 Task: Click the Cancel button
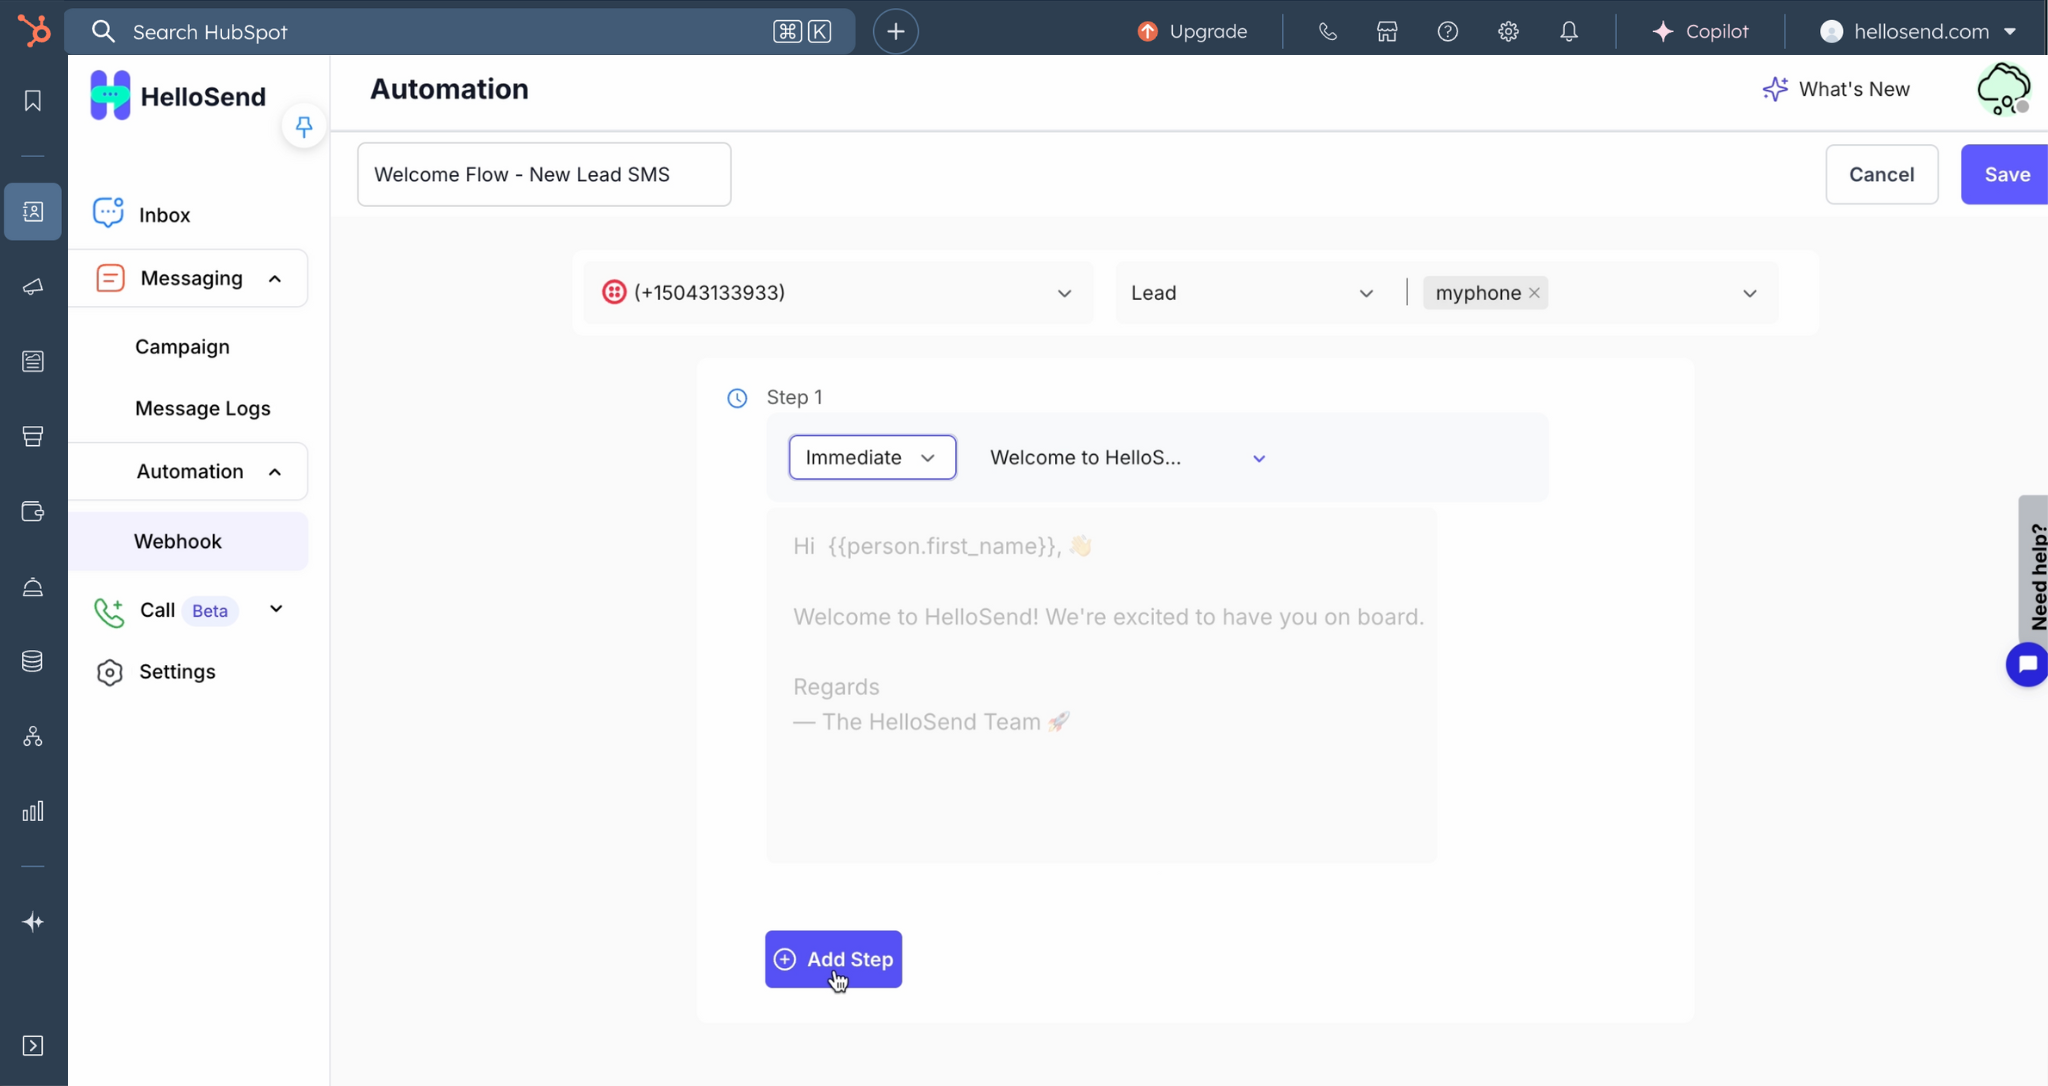pos(1881,174)
